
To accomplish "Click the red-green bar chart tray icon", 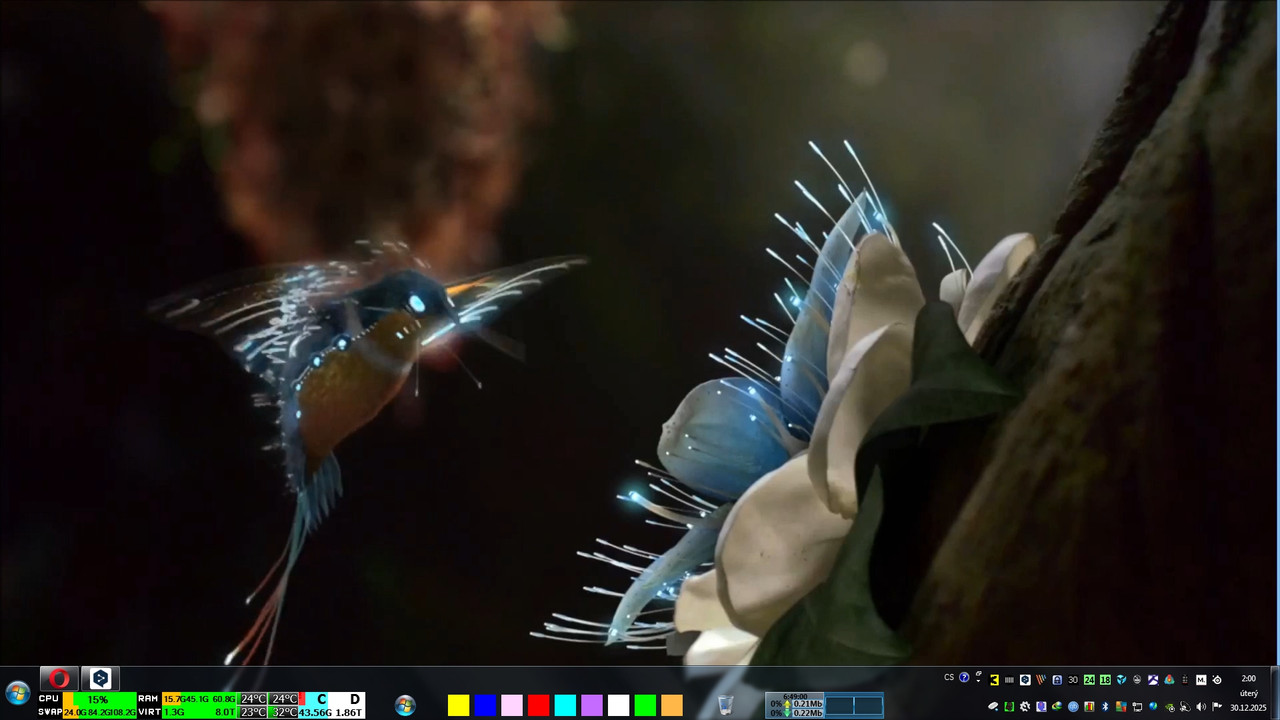I will [1089, 707].
